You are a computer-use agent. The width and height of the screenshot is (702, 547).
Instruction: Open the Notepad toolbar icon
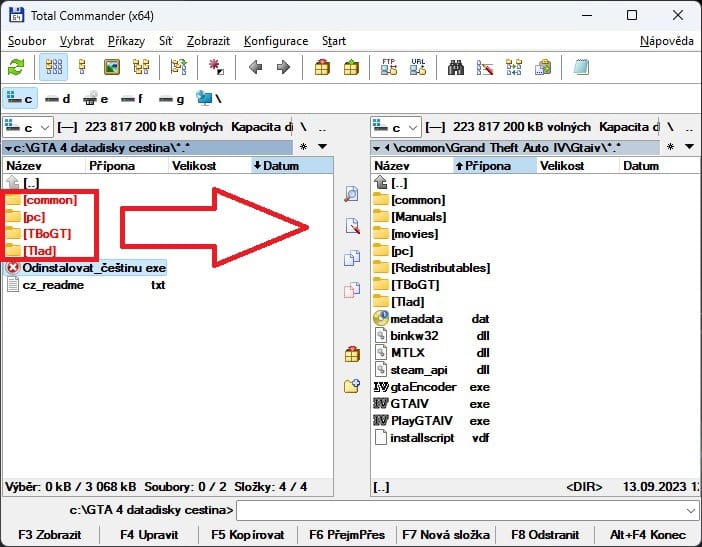[x=581, y=68]
